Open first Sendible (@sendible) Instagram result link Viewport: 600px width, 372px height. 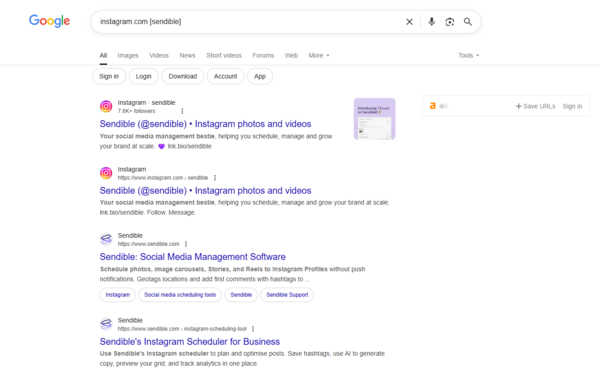(205, 124)
